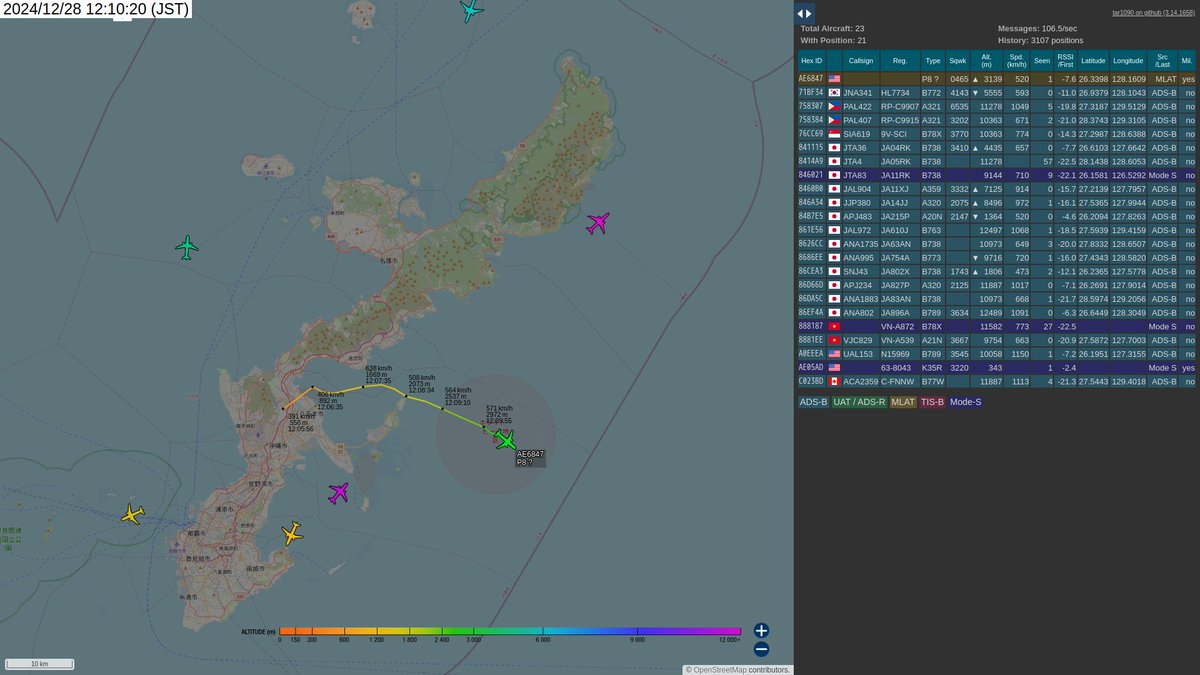Image resolution: width=1200 pixels, height=675 pixels.
Task: Click callsign SNJ43 in the table
Action: 856,271
